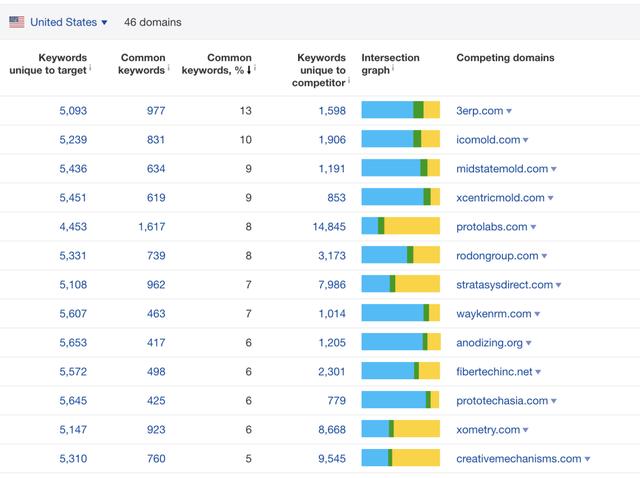Click 2,301 competitor keywords for fibertechinc.net
640x478 pixels.
(332, 371)
